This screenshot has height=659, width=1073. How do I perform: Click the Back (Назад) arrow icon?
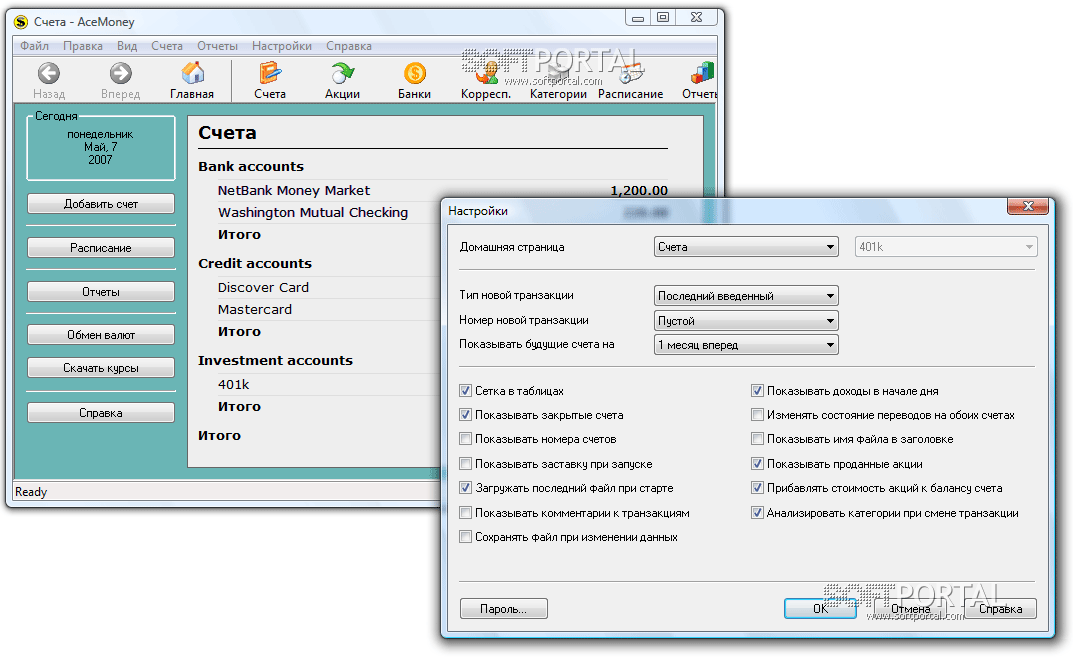49,73
